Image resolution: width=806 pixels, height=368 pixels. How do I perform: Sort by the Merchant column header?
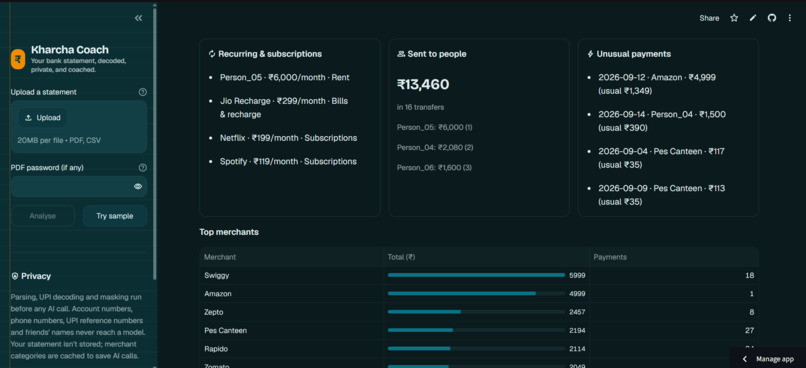(x=291, y=257)
